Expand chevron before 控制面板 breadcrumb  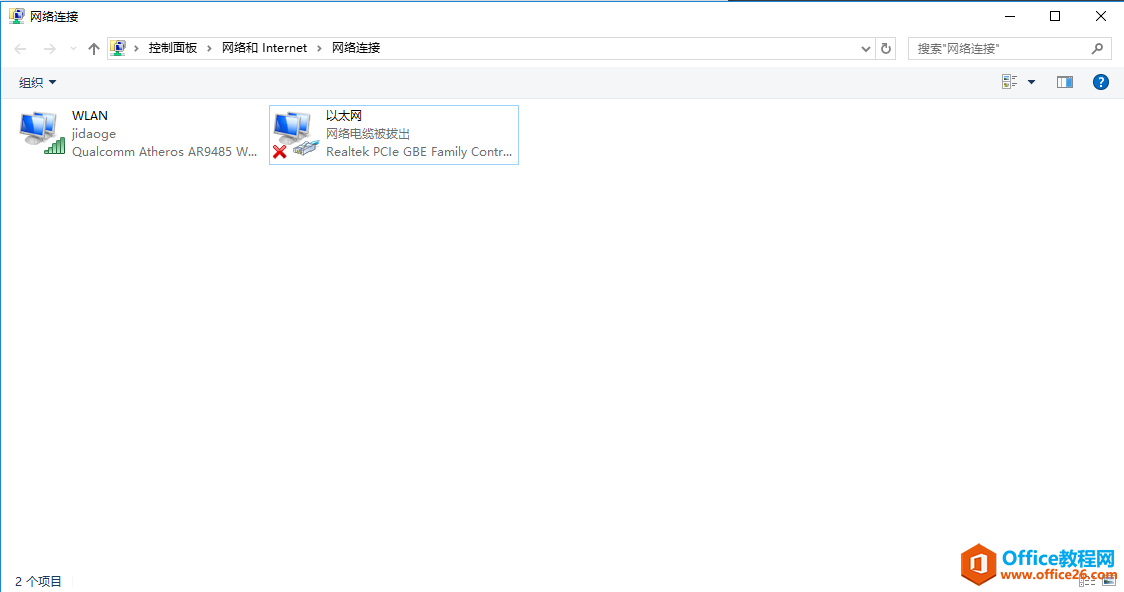click(136, 48)
